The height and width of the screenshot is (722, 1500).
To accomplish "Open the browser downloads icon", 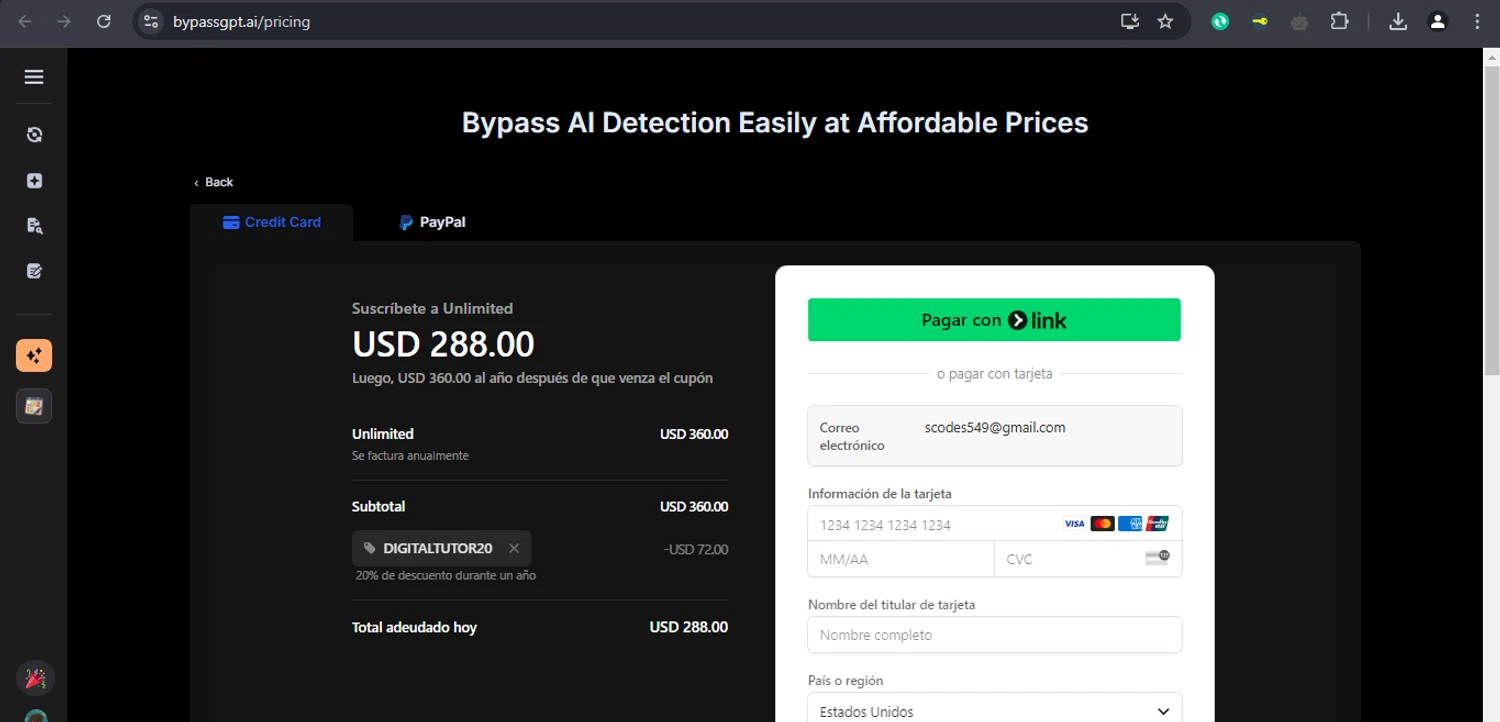I will (1398, 21).
